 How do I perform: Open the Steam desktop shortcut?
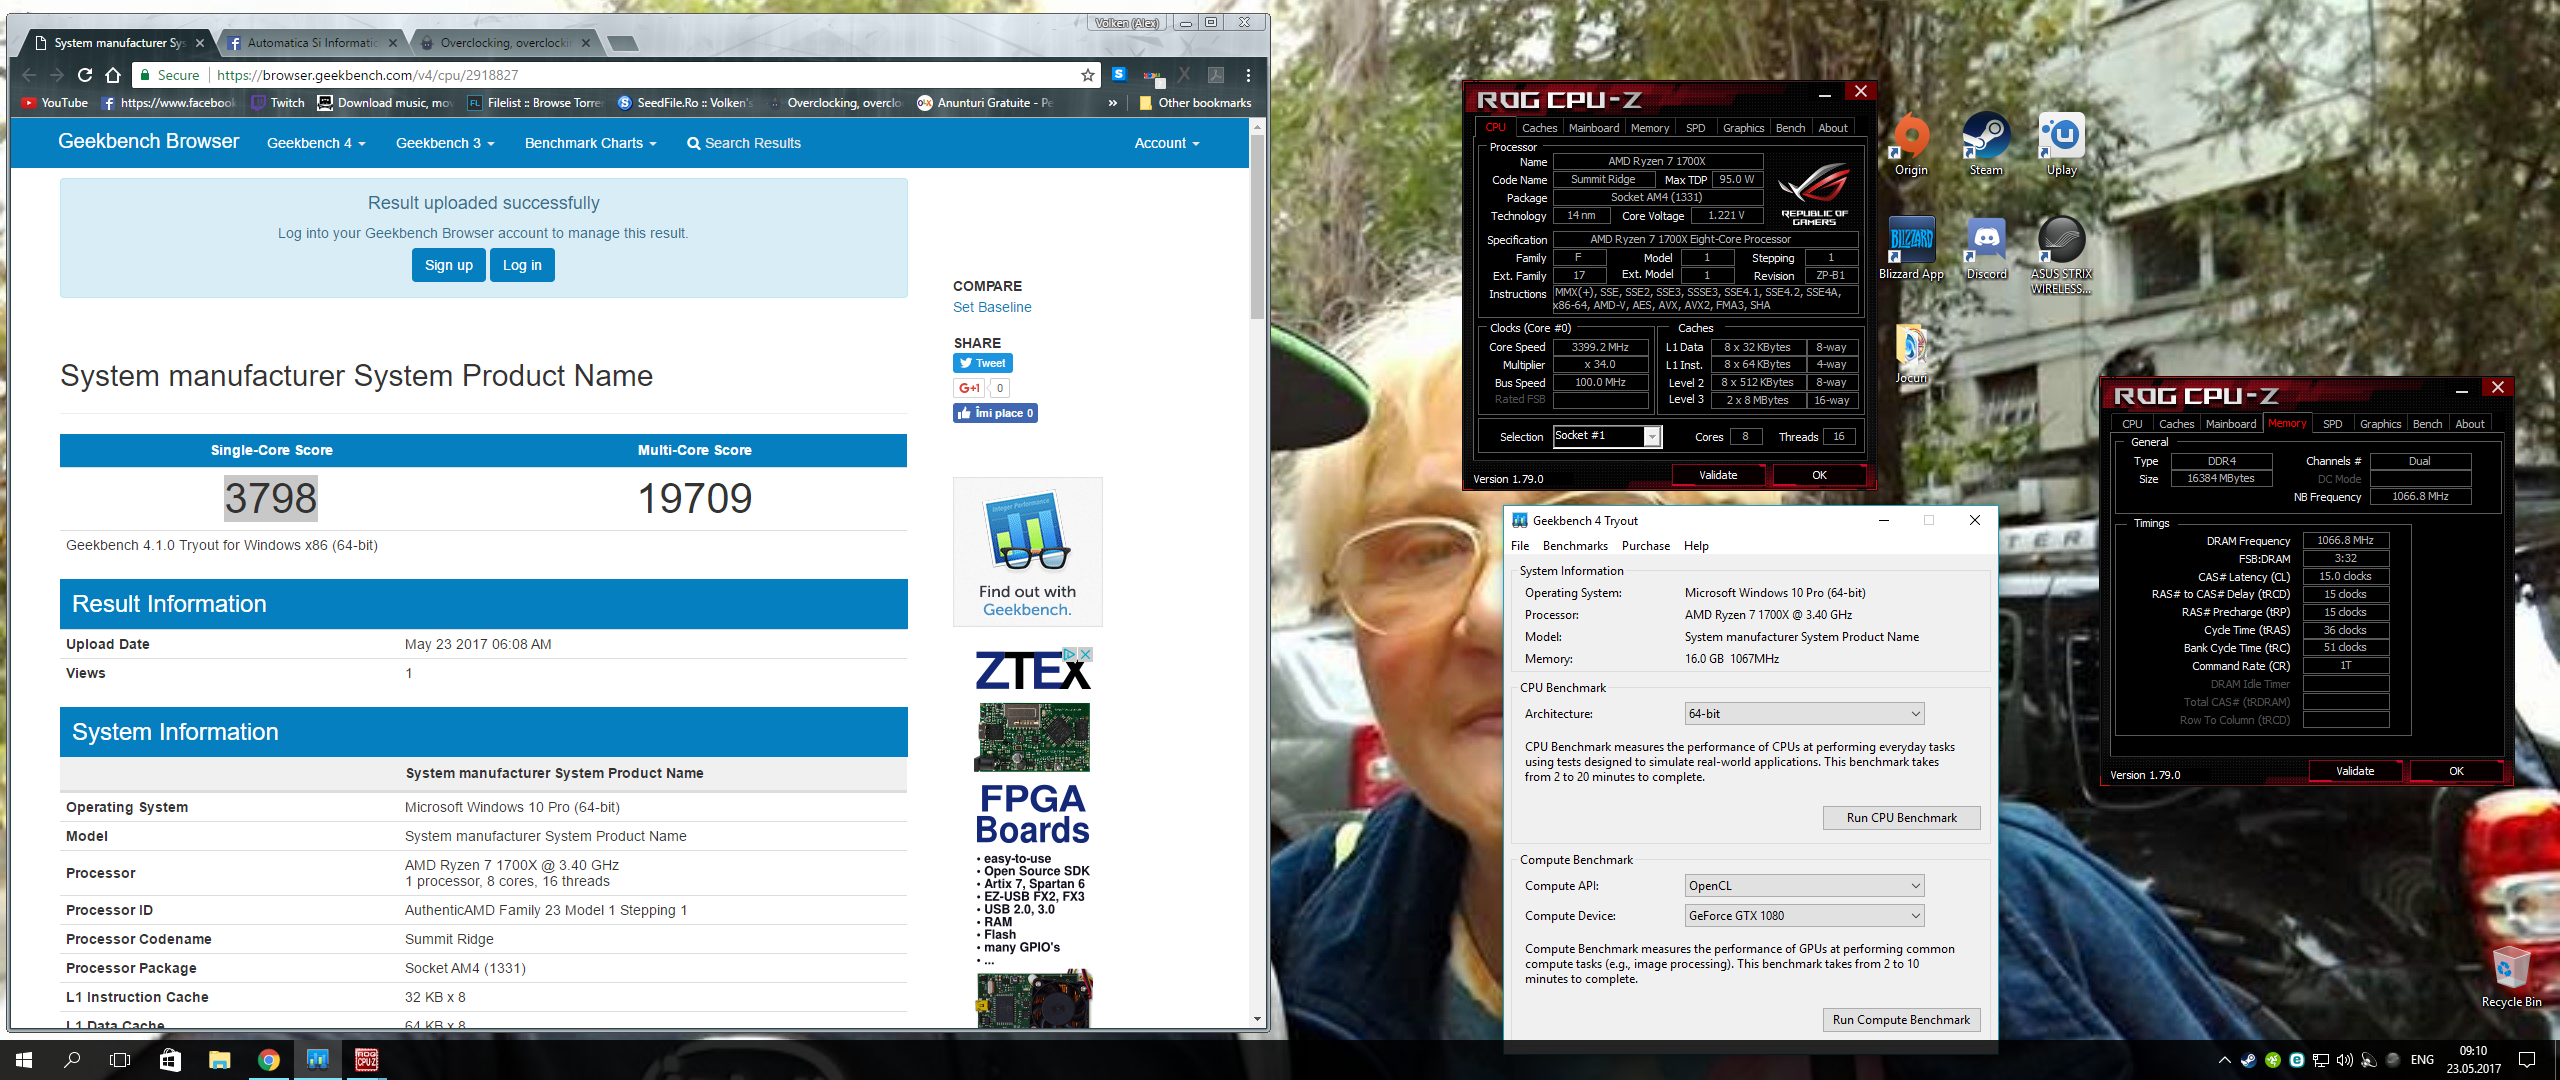coord(1986,145)
